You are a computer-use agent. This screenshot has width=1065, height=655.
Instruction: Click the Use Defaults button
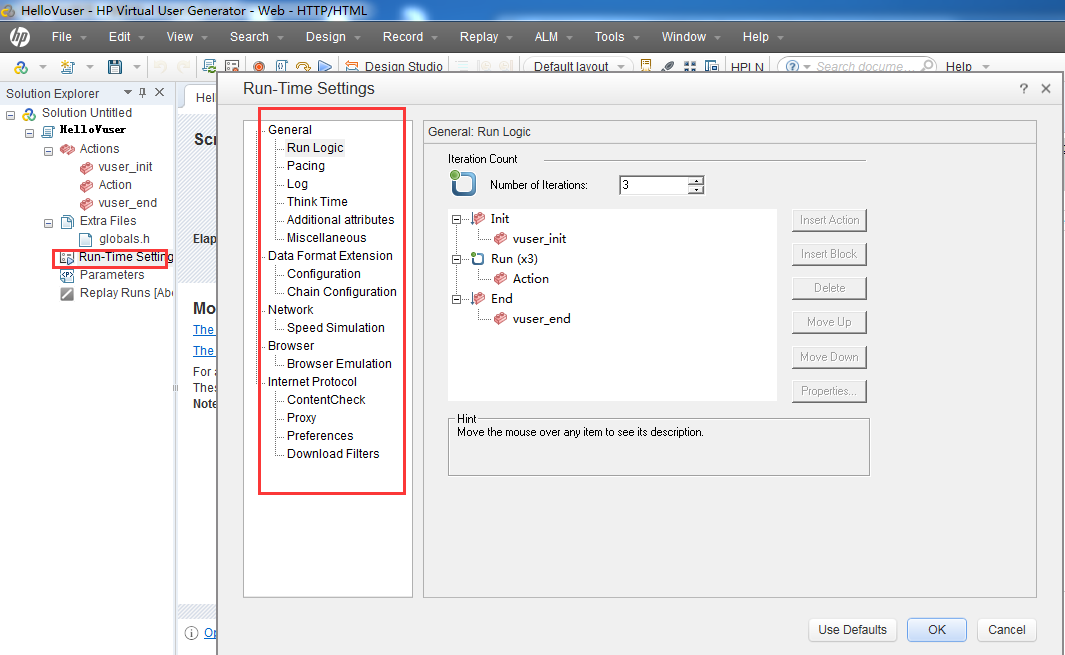pos(852,630)
